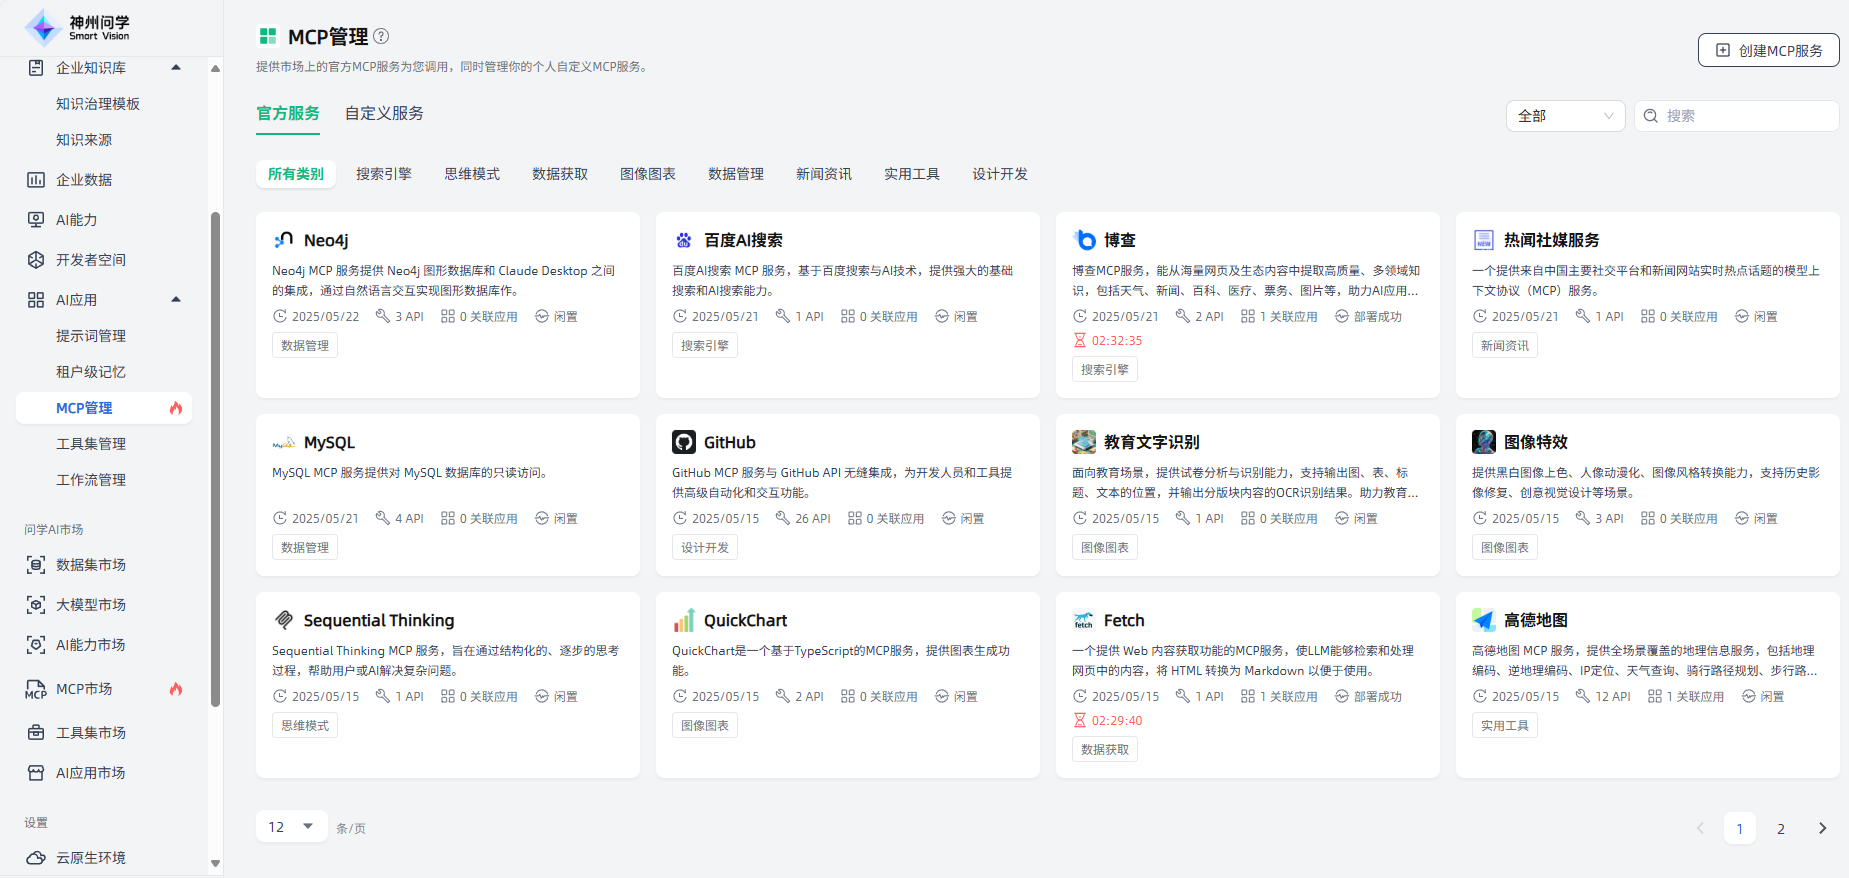The height and width of the screenshot is (878, 1849).
Task: Filter by 设计开发 category tab
Action: tap(1000, 174)
